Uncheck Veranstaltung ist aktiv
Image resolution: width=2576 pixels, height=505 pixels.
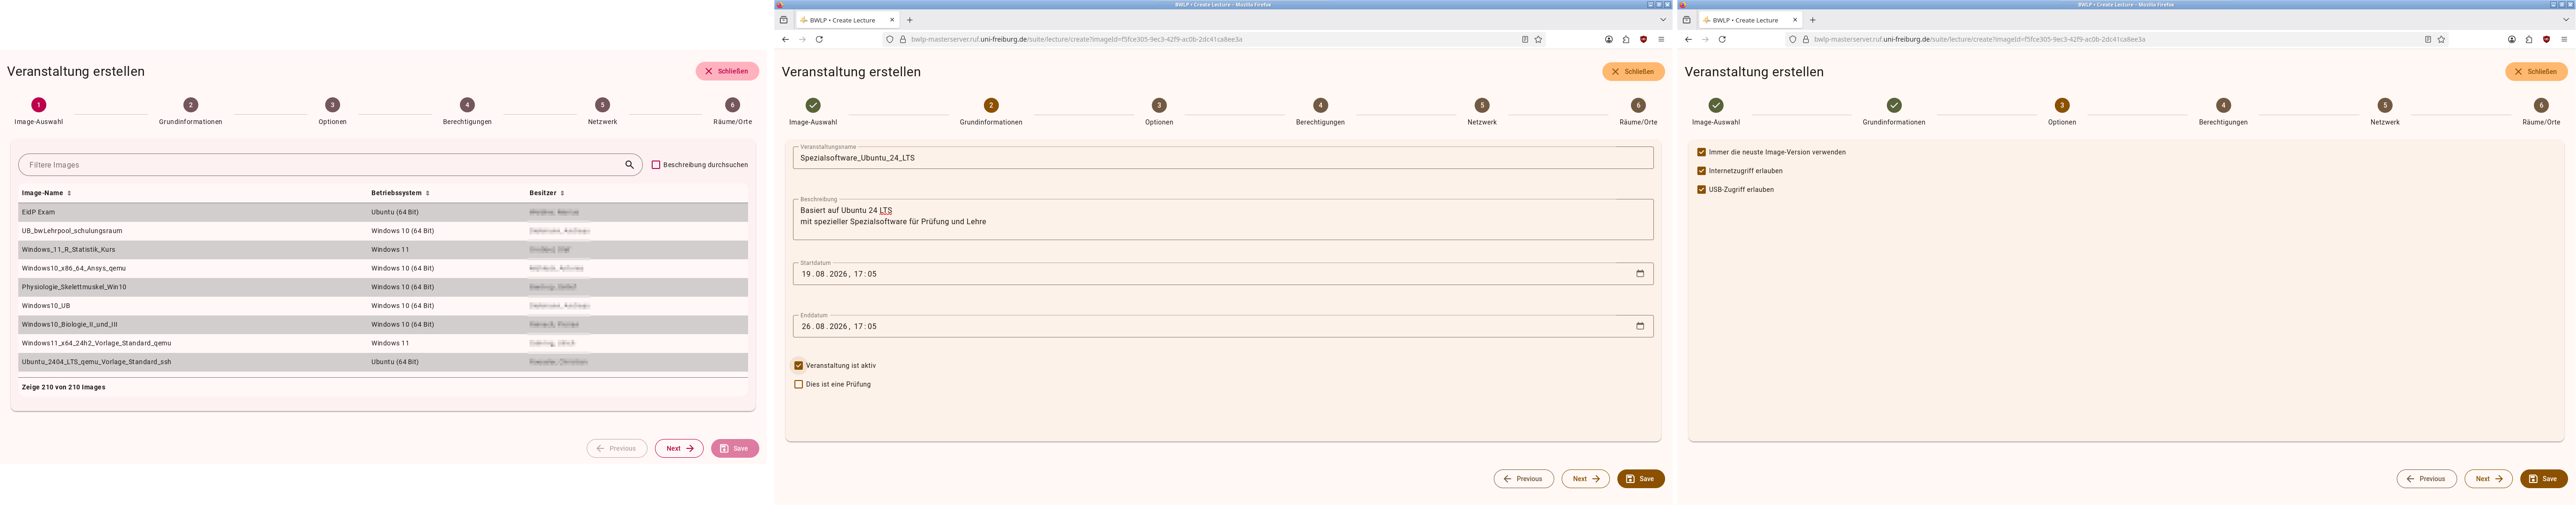tap(798, 366)
